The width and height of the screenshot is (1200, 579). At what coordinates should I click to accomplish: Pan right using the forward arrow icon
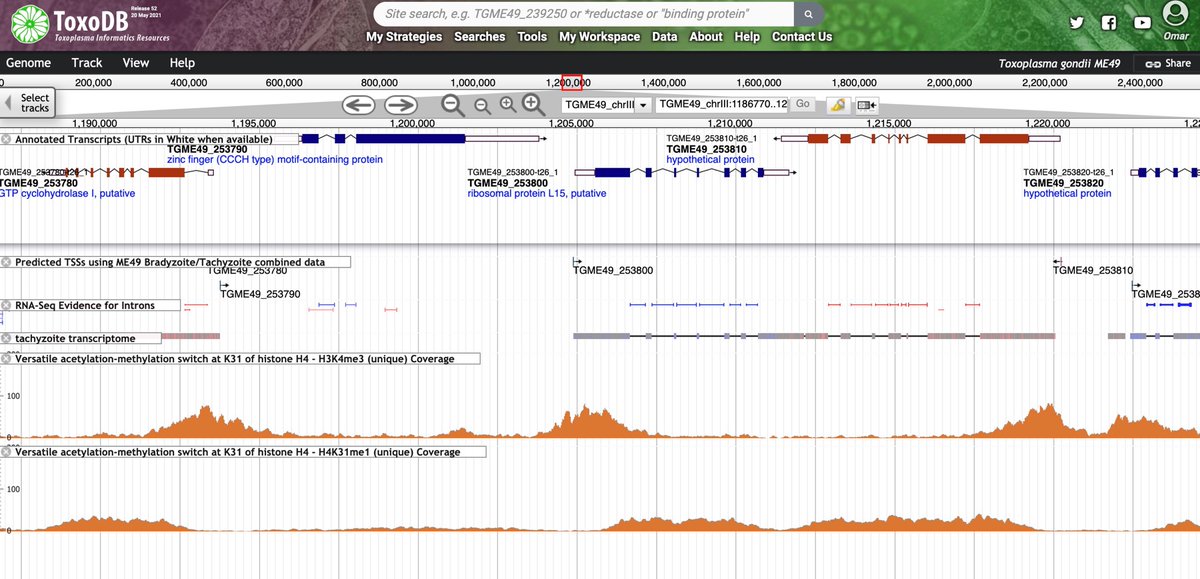[x=399, y=104]
